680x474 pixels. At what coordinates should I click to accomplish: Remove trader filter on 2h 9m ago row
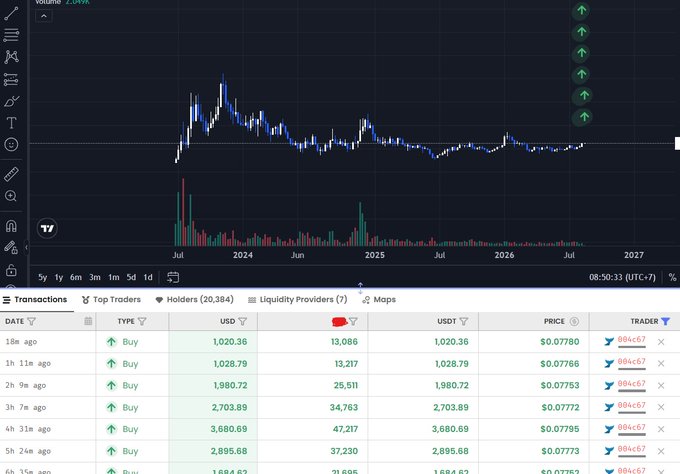tap(661, 386)
